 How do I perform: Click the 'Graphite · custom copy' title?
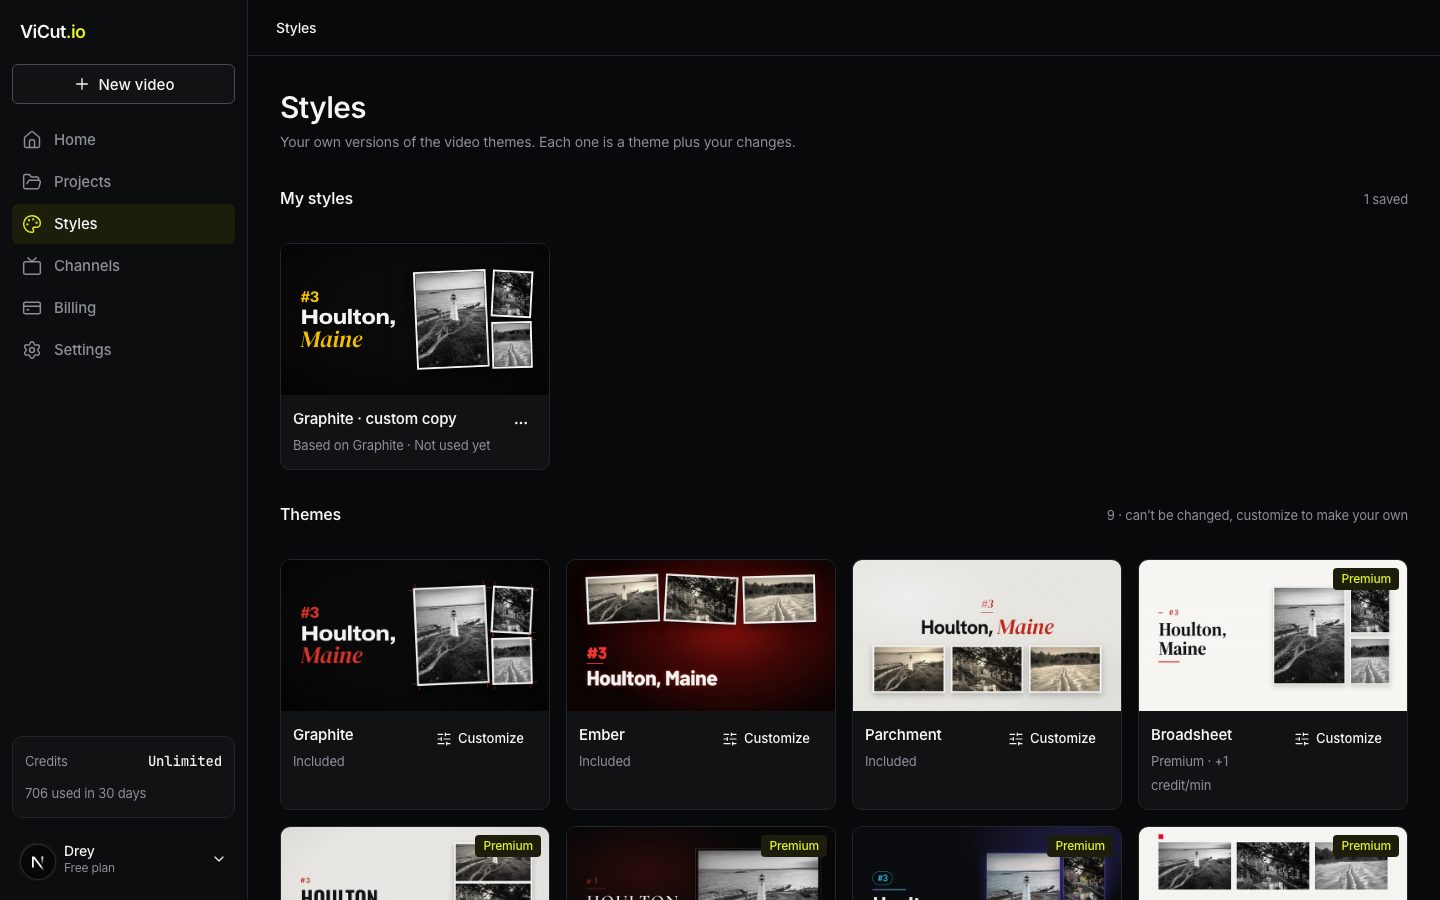pos(374,418)
